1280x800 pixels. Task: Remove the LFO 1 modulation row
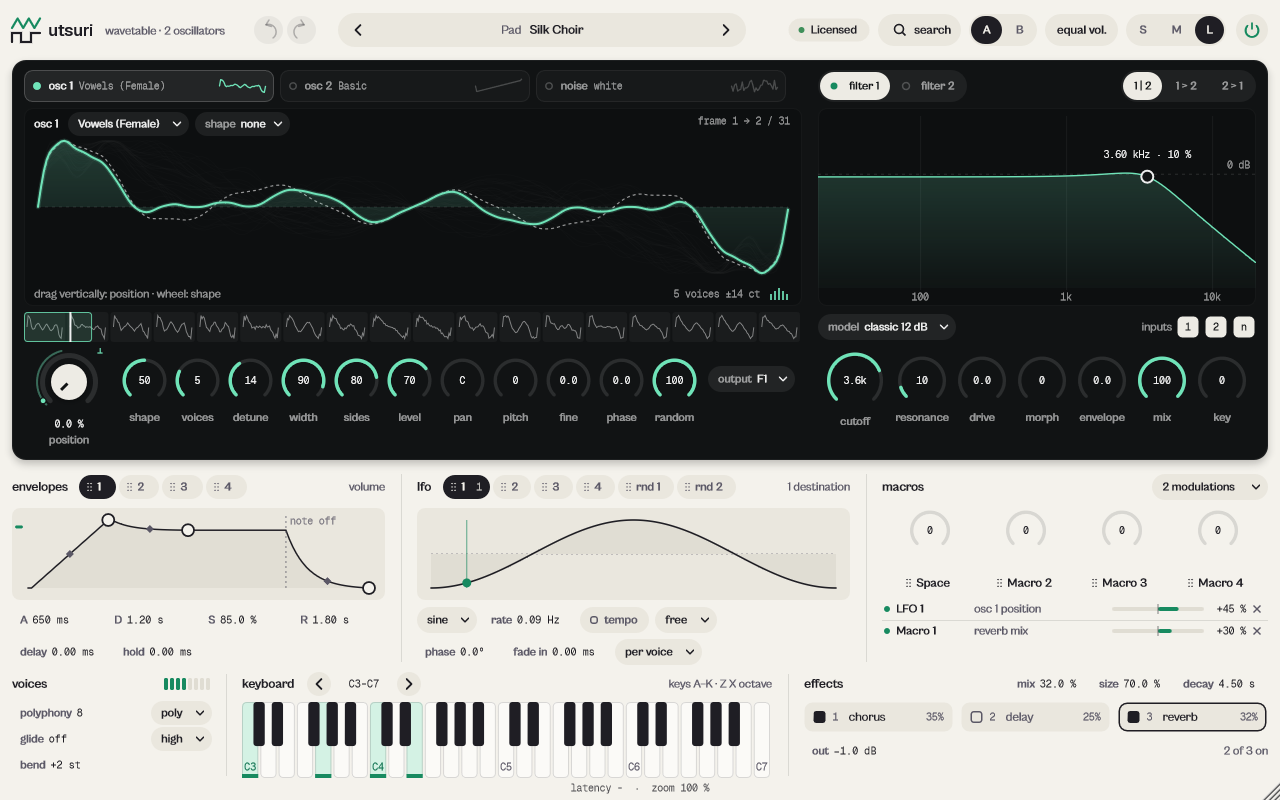[1257, 609]
